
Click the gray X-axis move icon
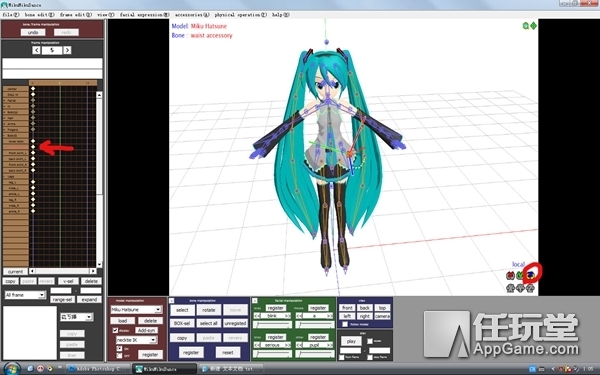click(510, 288)
